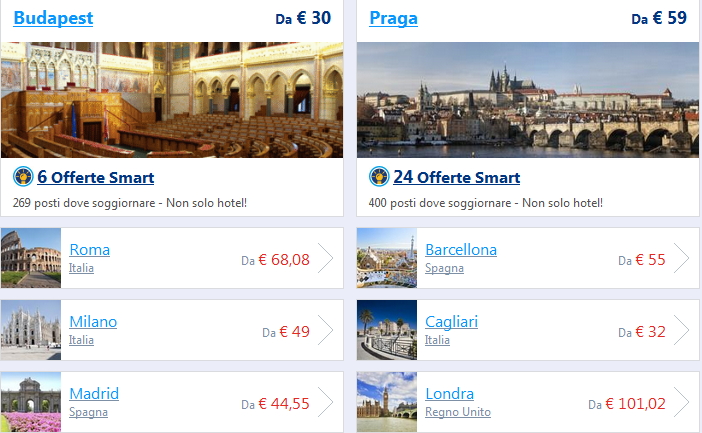
Task: Click Smart deal badge icon under Budapest
Action: pyautogui.click(x=23, y=177)
